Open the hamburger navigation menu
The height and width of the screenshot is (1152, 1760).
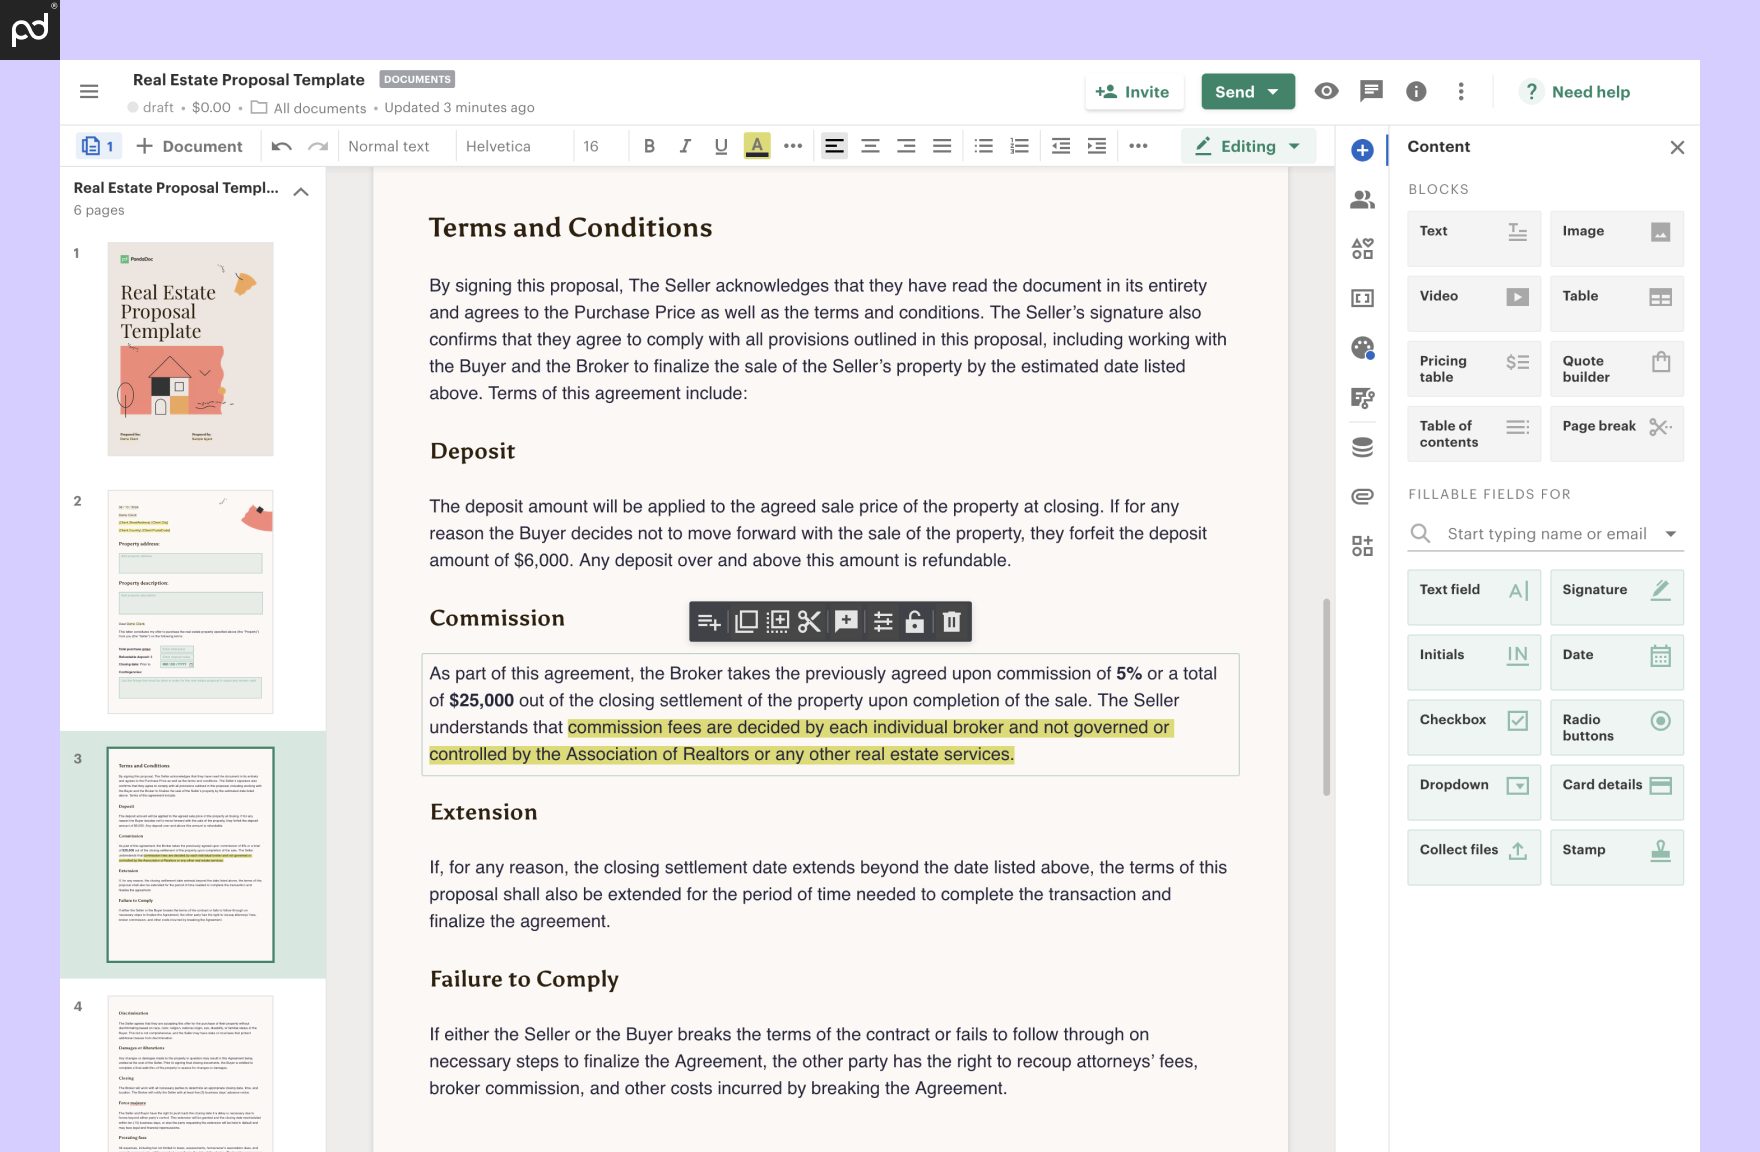click(x=89, y=92)
